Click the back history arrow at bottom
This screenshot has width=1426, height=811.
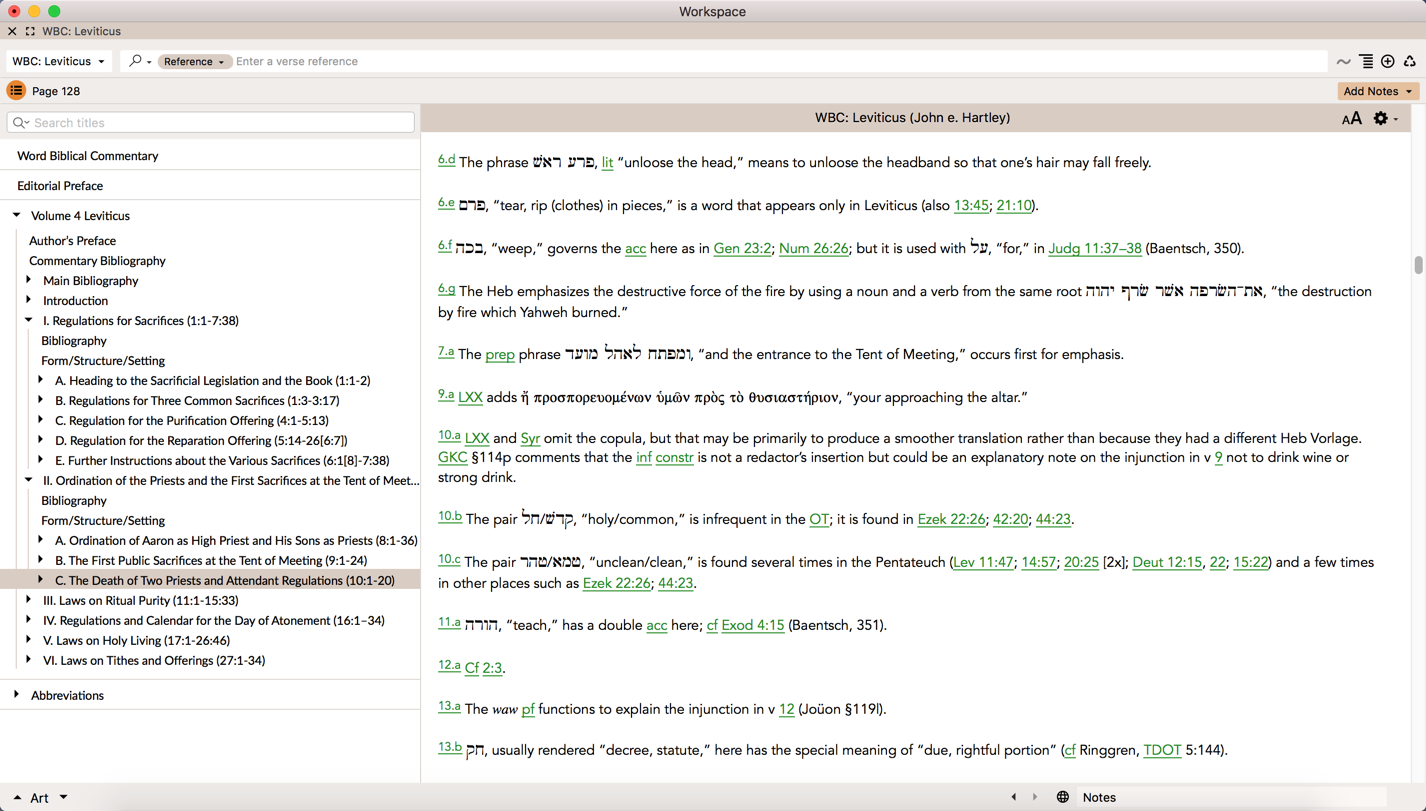click(1013, 797)
